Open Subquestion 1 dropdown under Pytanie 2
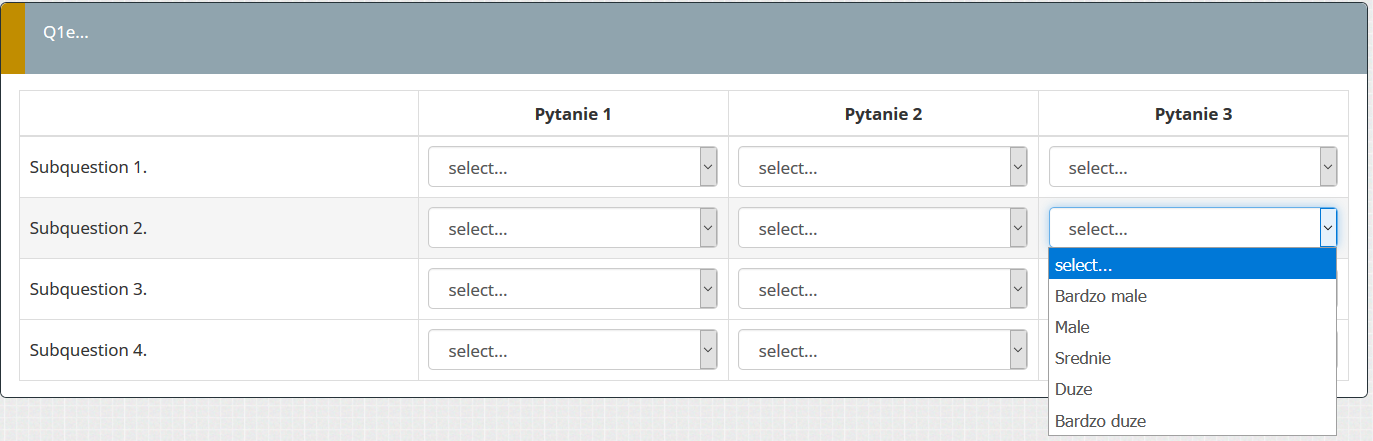The image size is (1373, 441). tap(882, 167)
